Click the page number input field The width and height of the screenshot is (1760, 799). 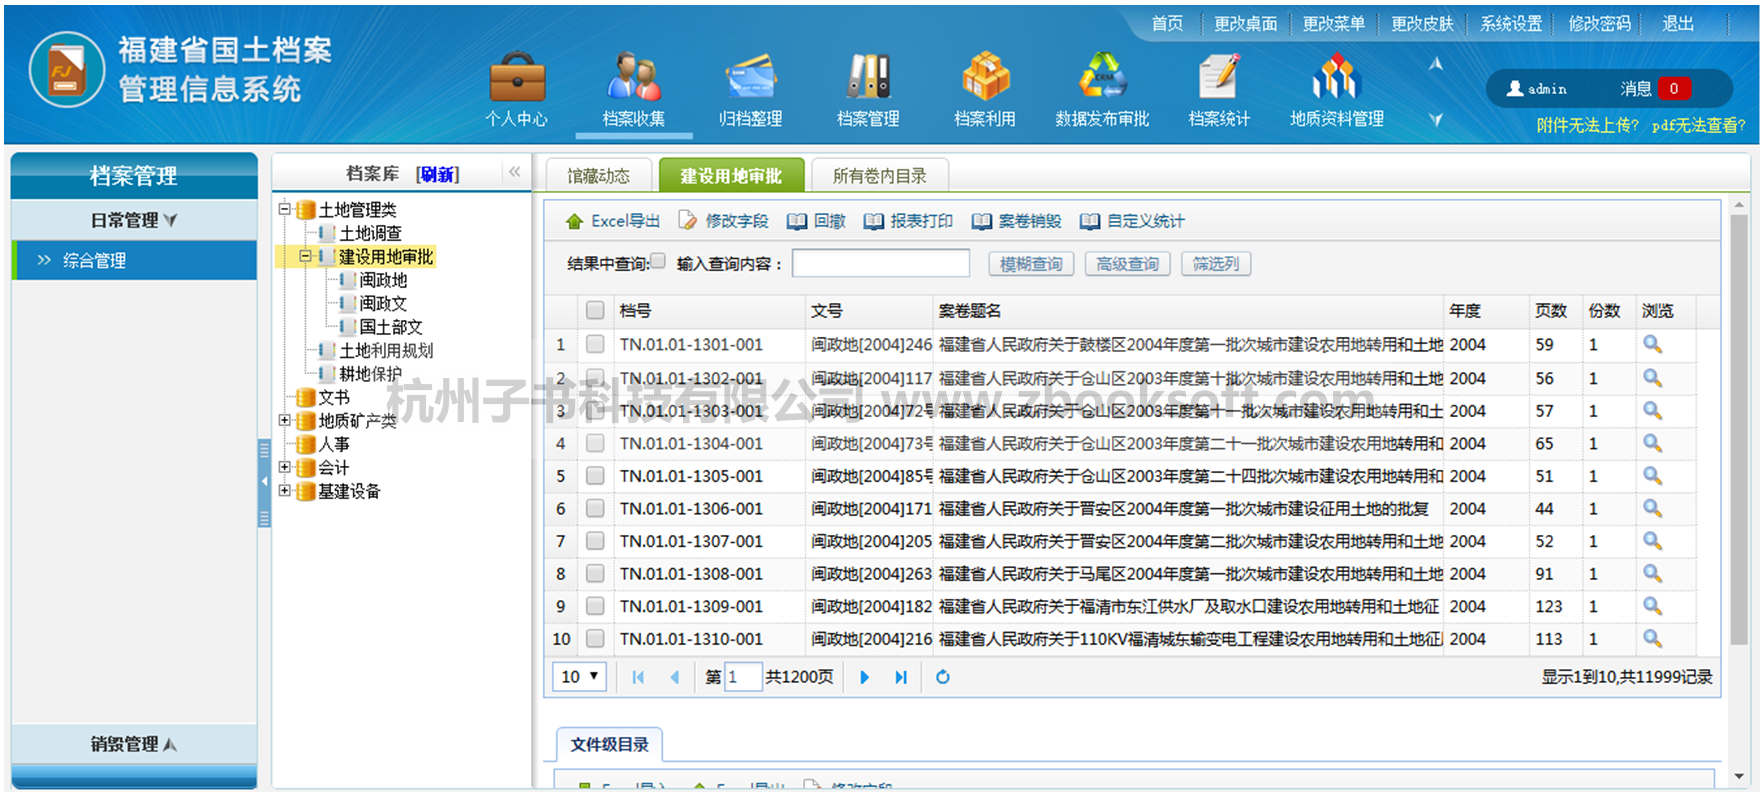tap(743, 677)
